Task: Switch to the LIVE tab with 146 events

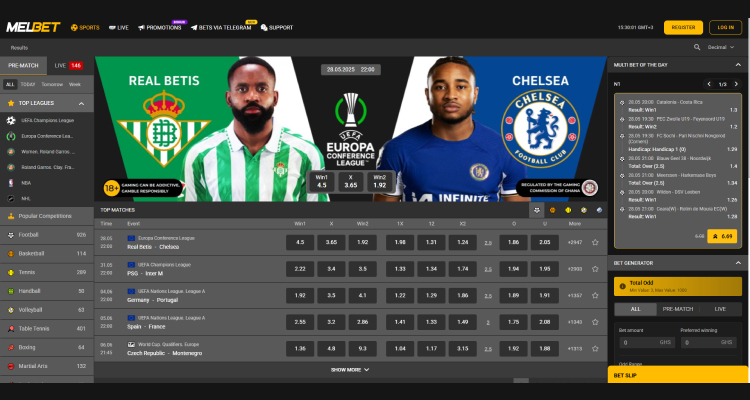Action: pyautogui.click(x=70, y=66)
